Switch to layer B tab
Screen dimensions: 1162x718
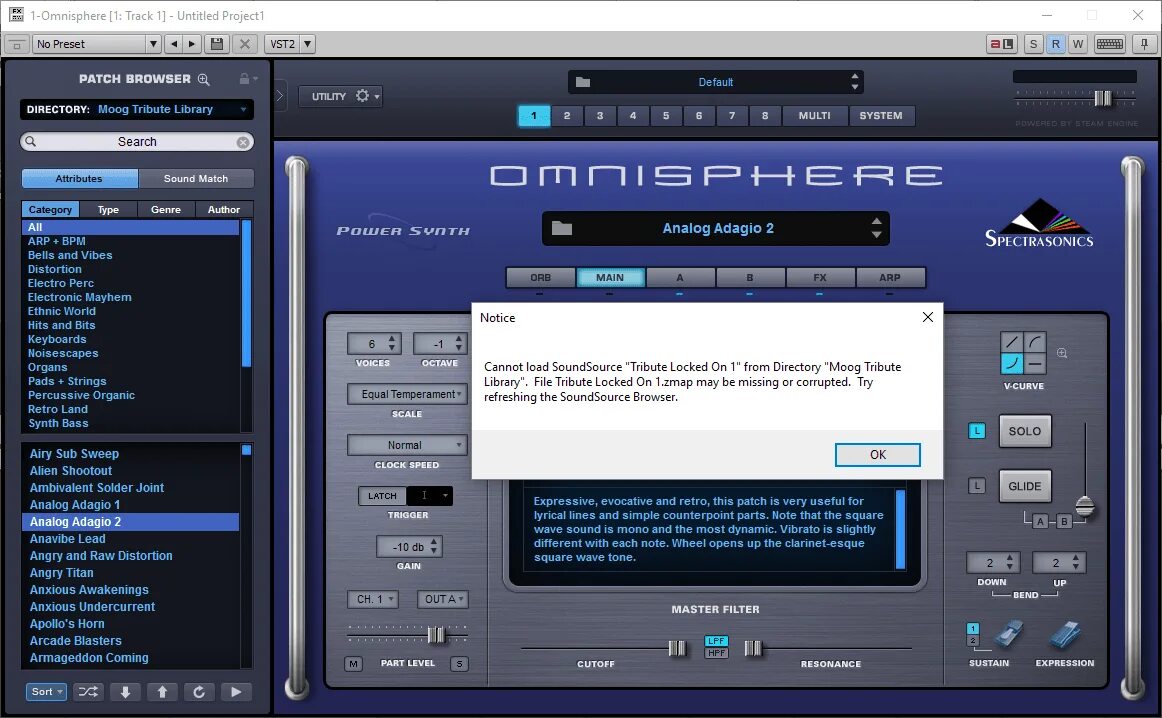[750, 278]
